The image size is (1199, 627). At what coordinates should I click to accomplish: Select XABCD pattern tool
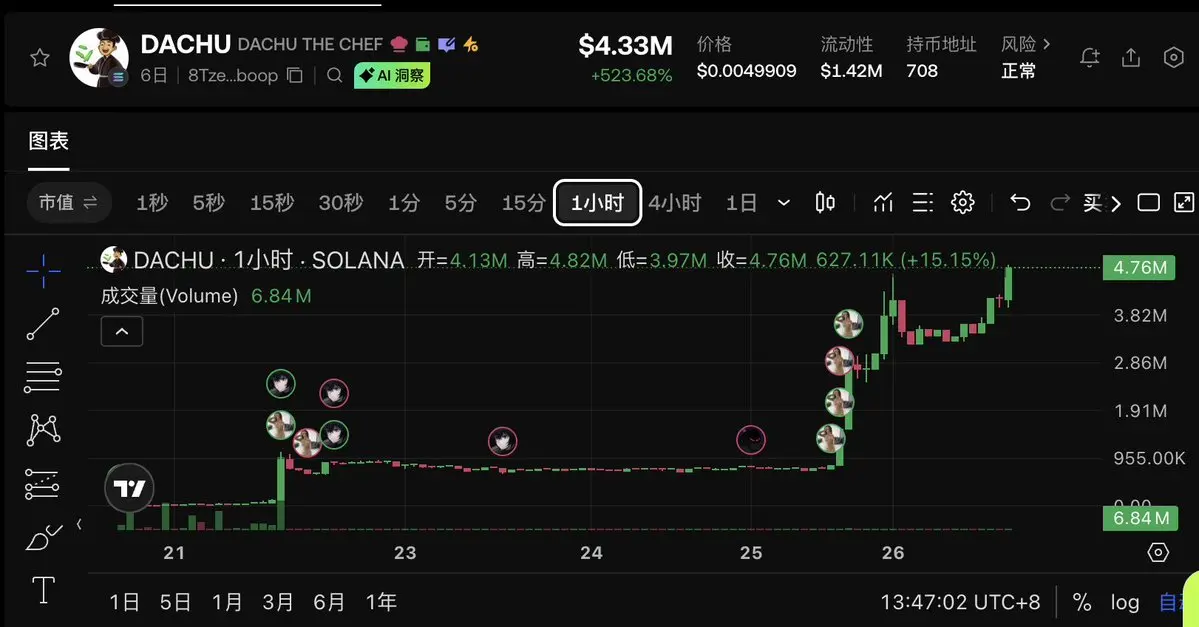pyautogui.click(x=44, y=430)
